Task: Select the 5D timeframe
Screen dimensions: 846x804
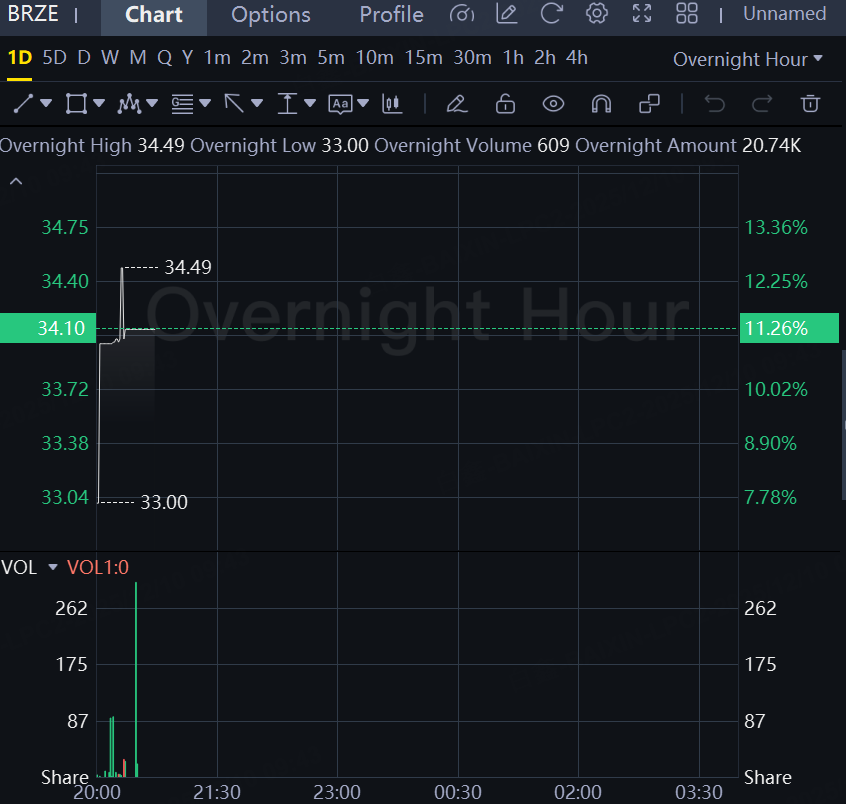Action: pyautogui.click(x=54, y=58)
